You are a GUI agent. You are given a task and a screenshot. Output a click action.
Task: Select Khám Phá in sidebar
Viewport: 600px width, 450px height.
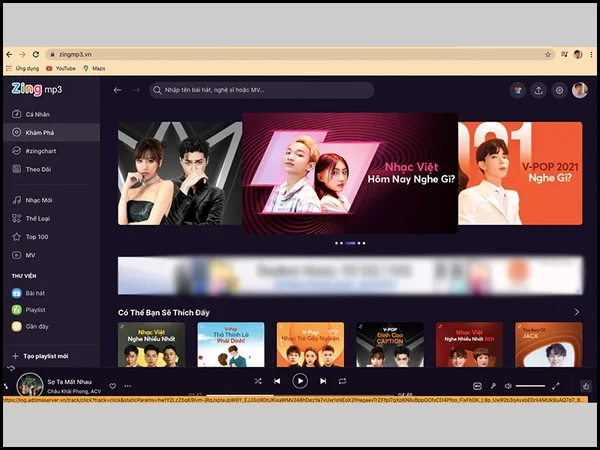click(x=52, y=132)
